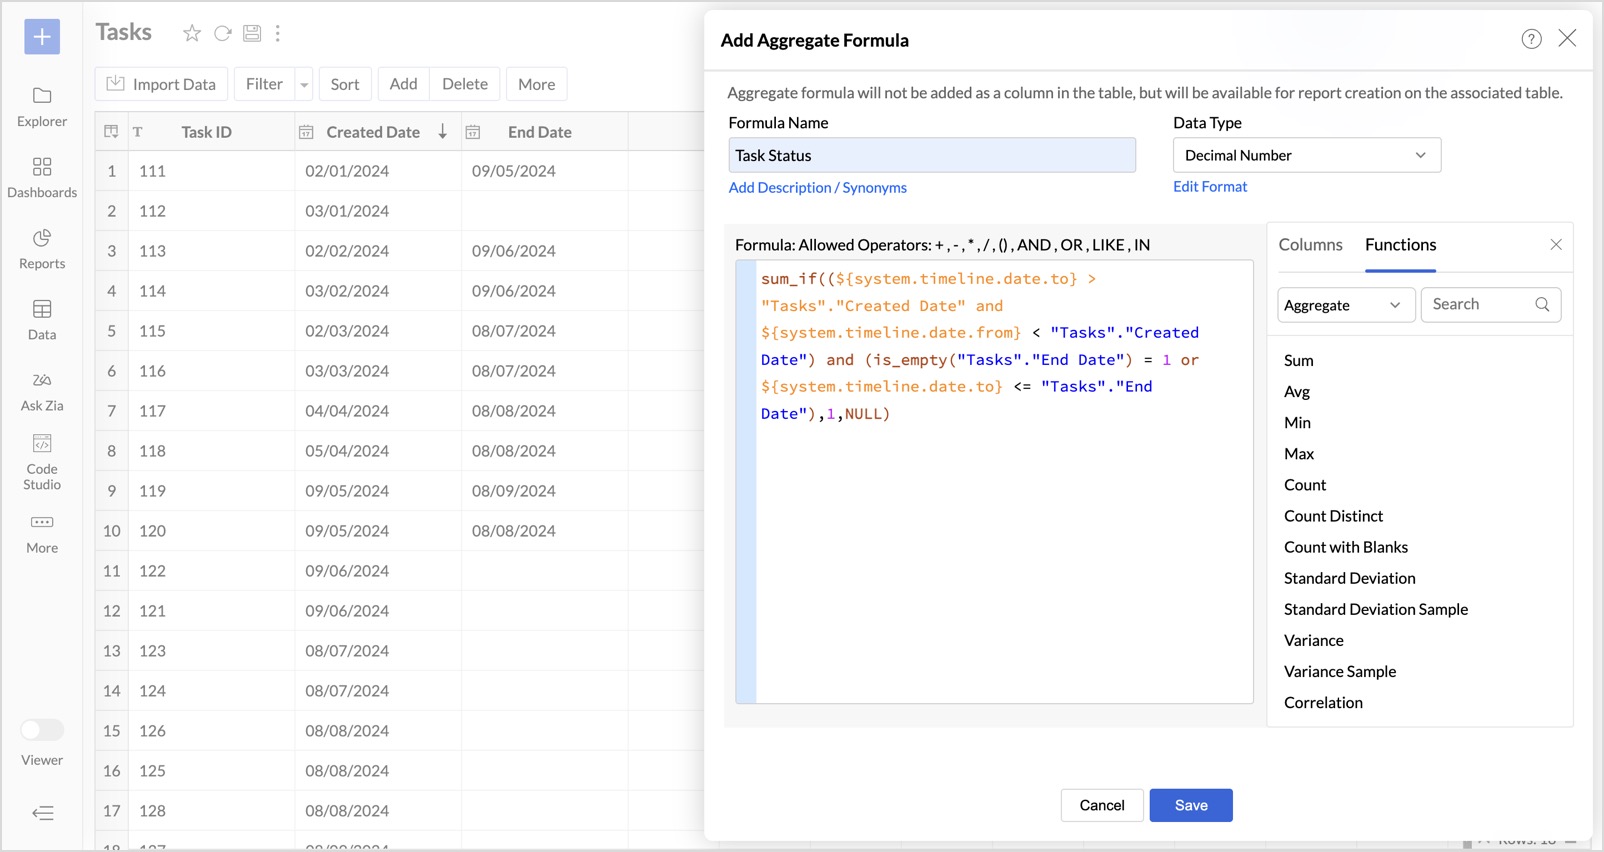
Task: Click the table row selector header icon
Action: 111,132
